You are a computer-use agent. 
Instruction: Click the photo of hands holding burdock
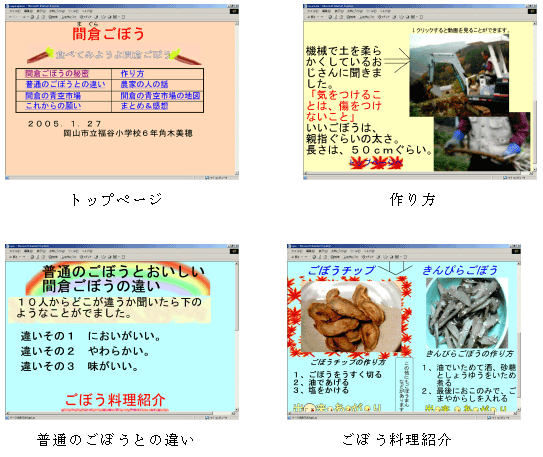(x=482, y=143)
